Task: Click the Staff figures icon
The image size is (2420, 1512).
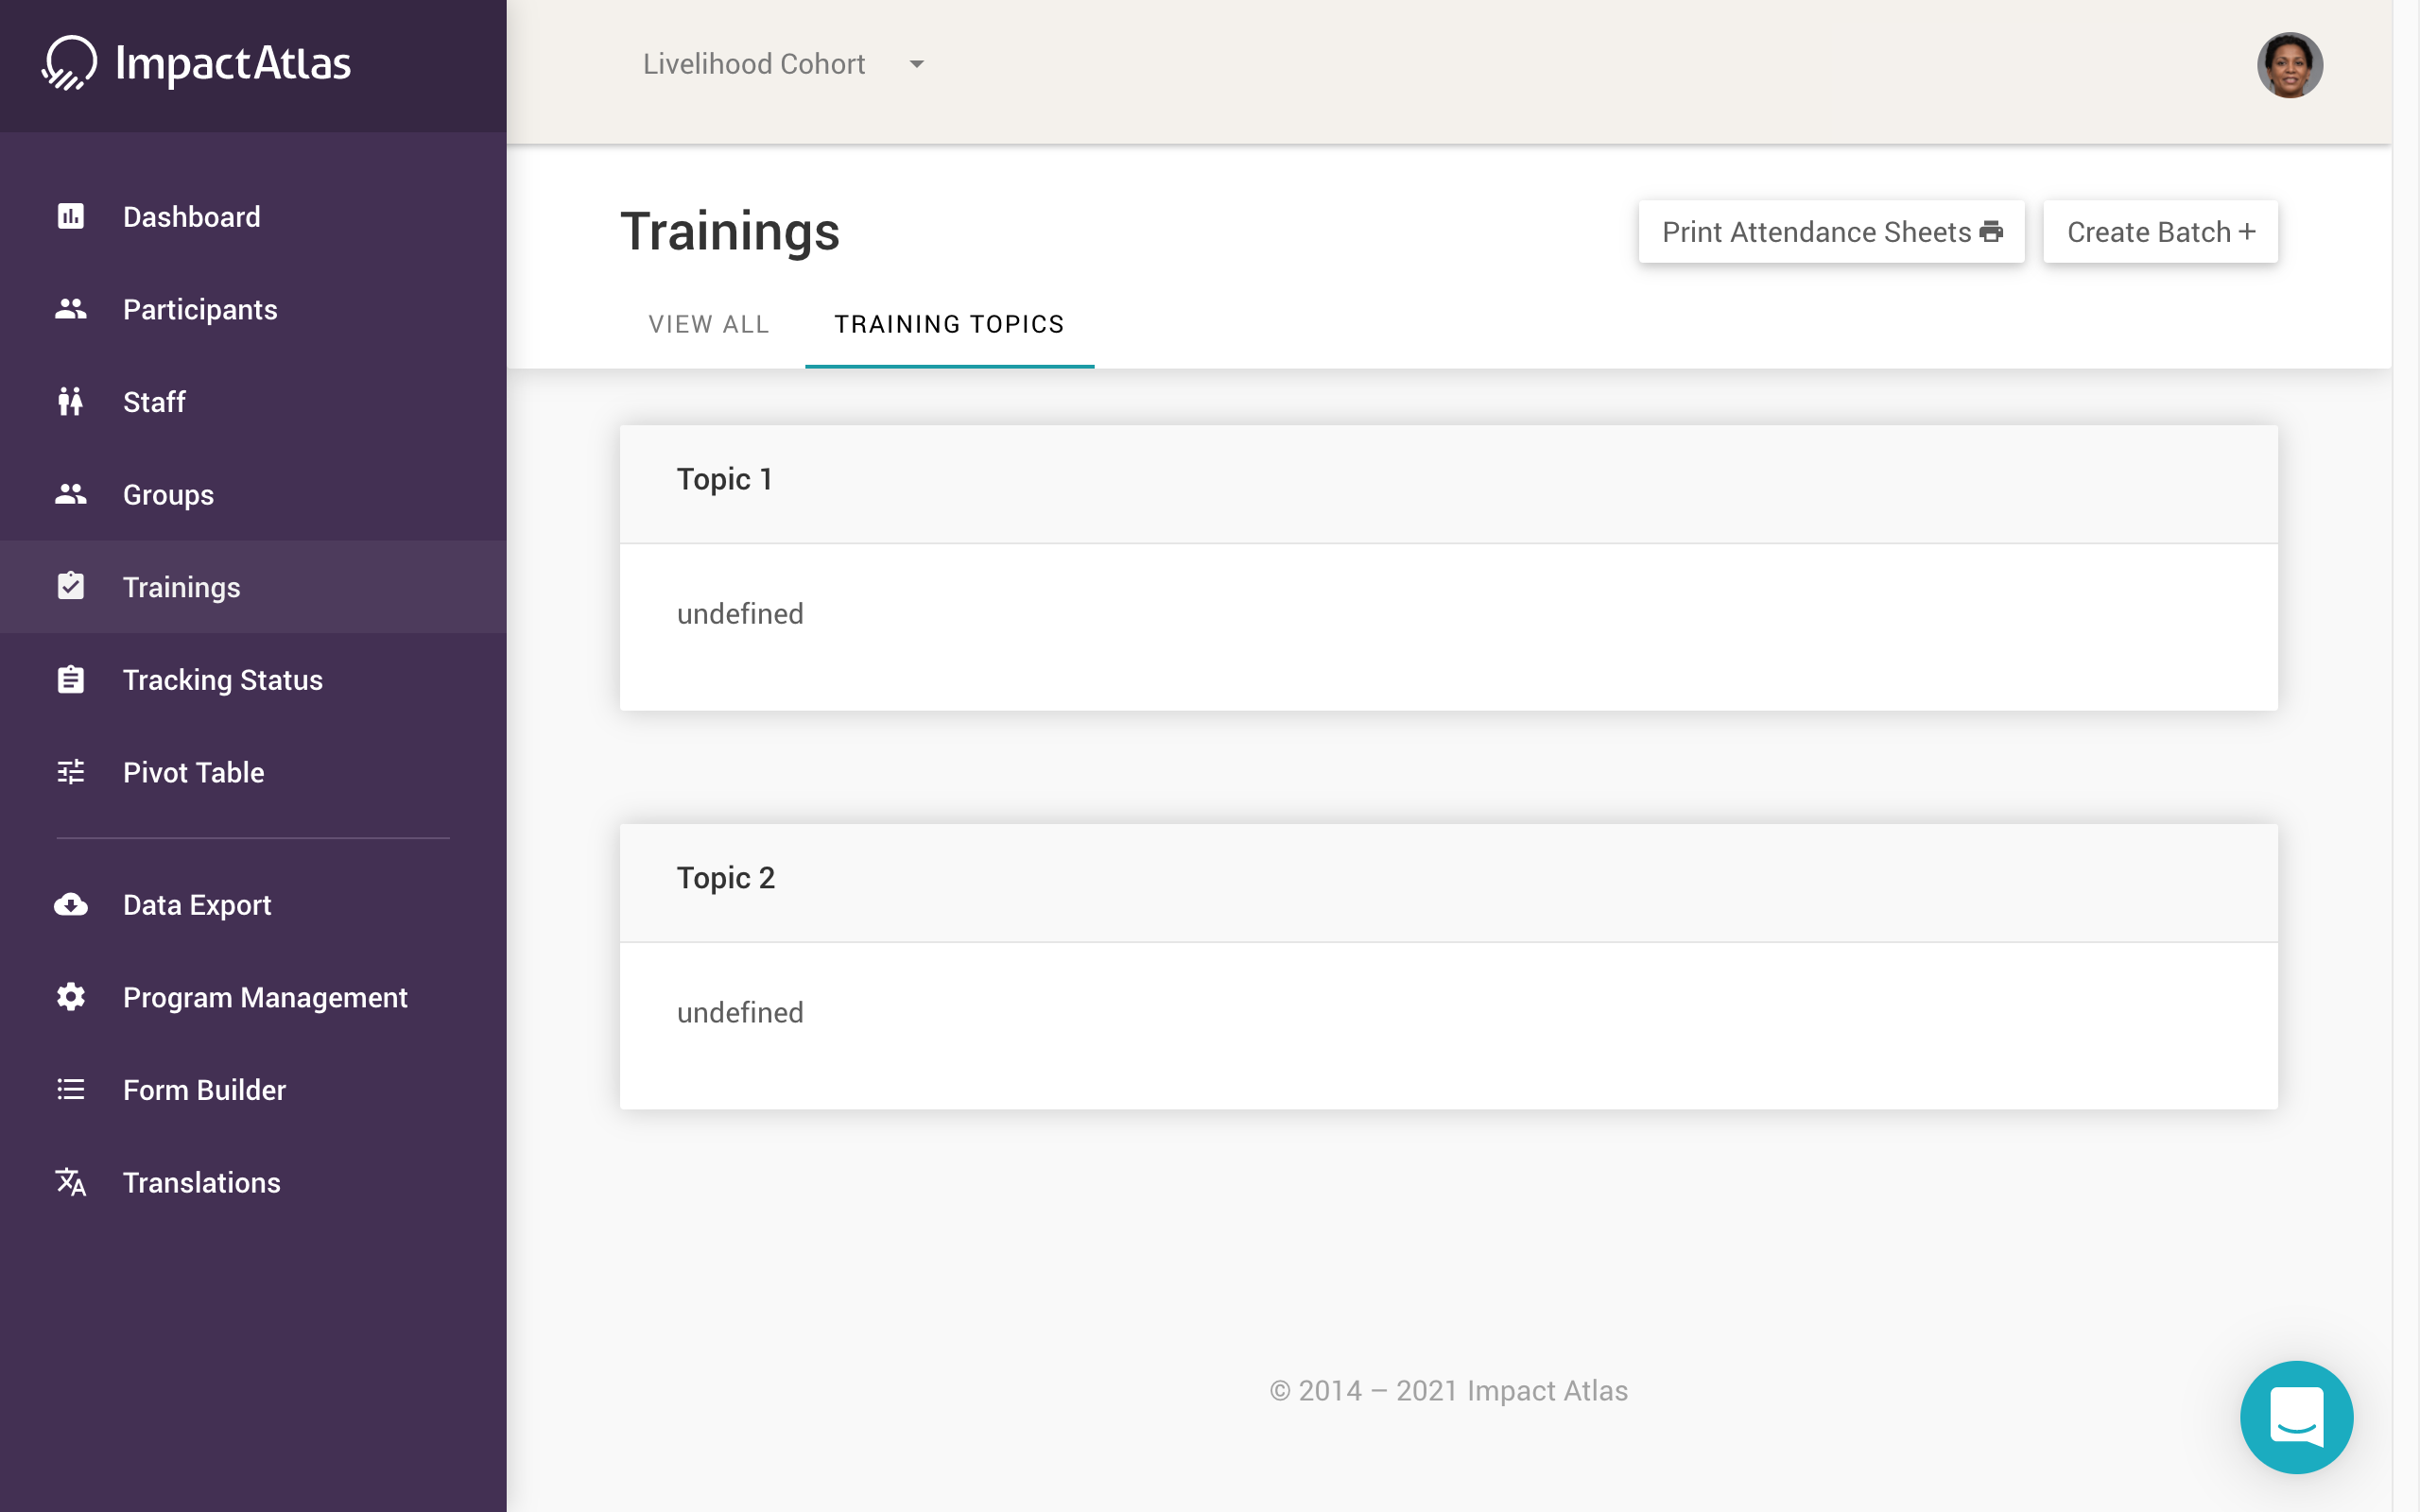Action: (70, 401)
